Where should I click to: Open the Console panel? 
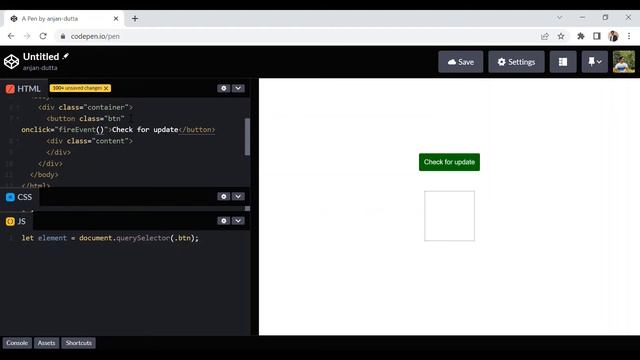[x=17, y=343]
